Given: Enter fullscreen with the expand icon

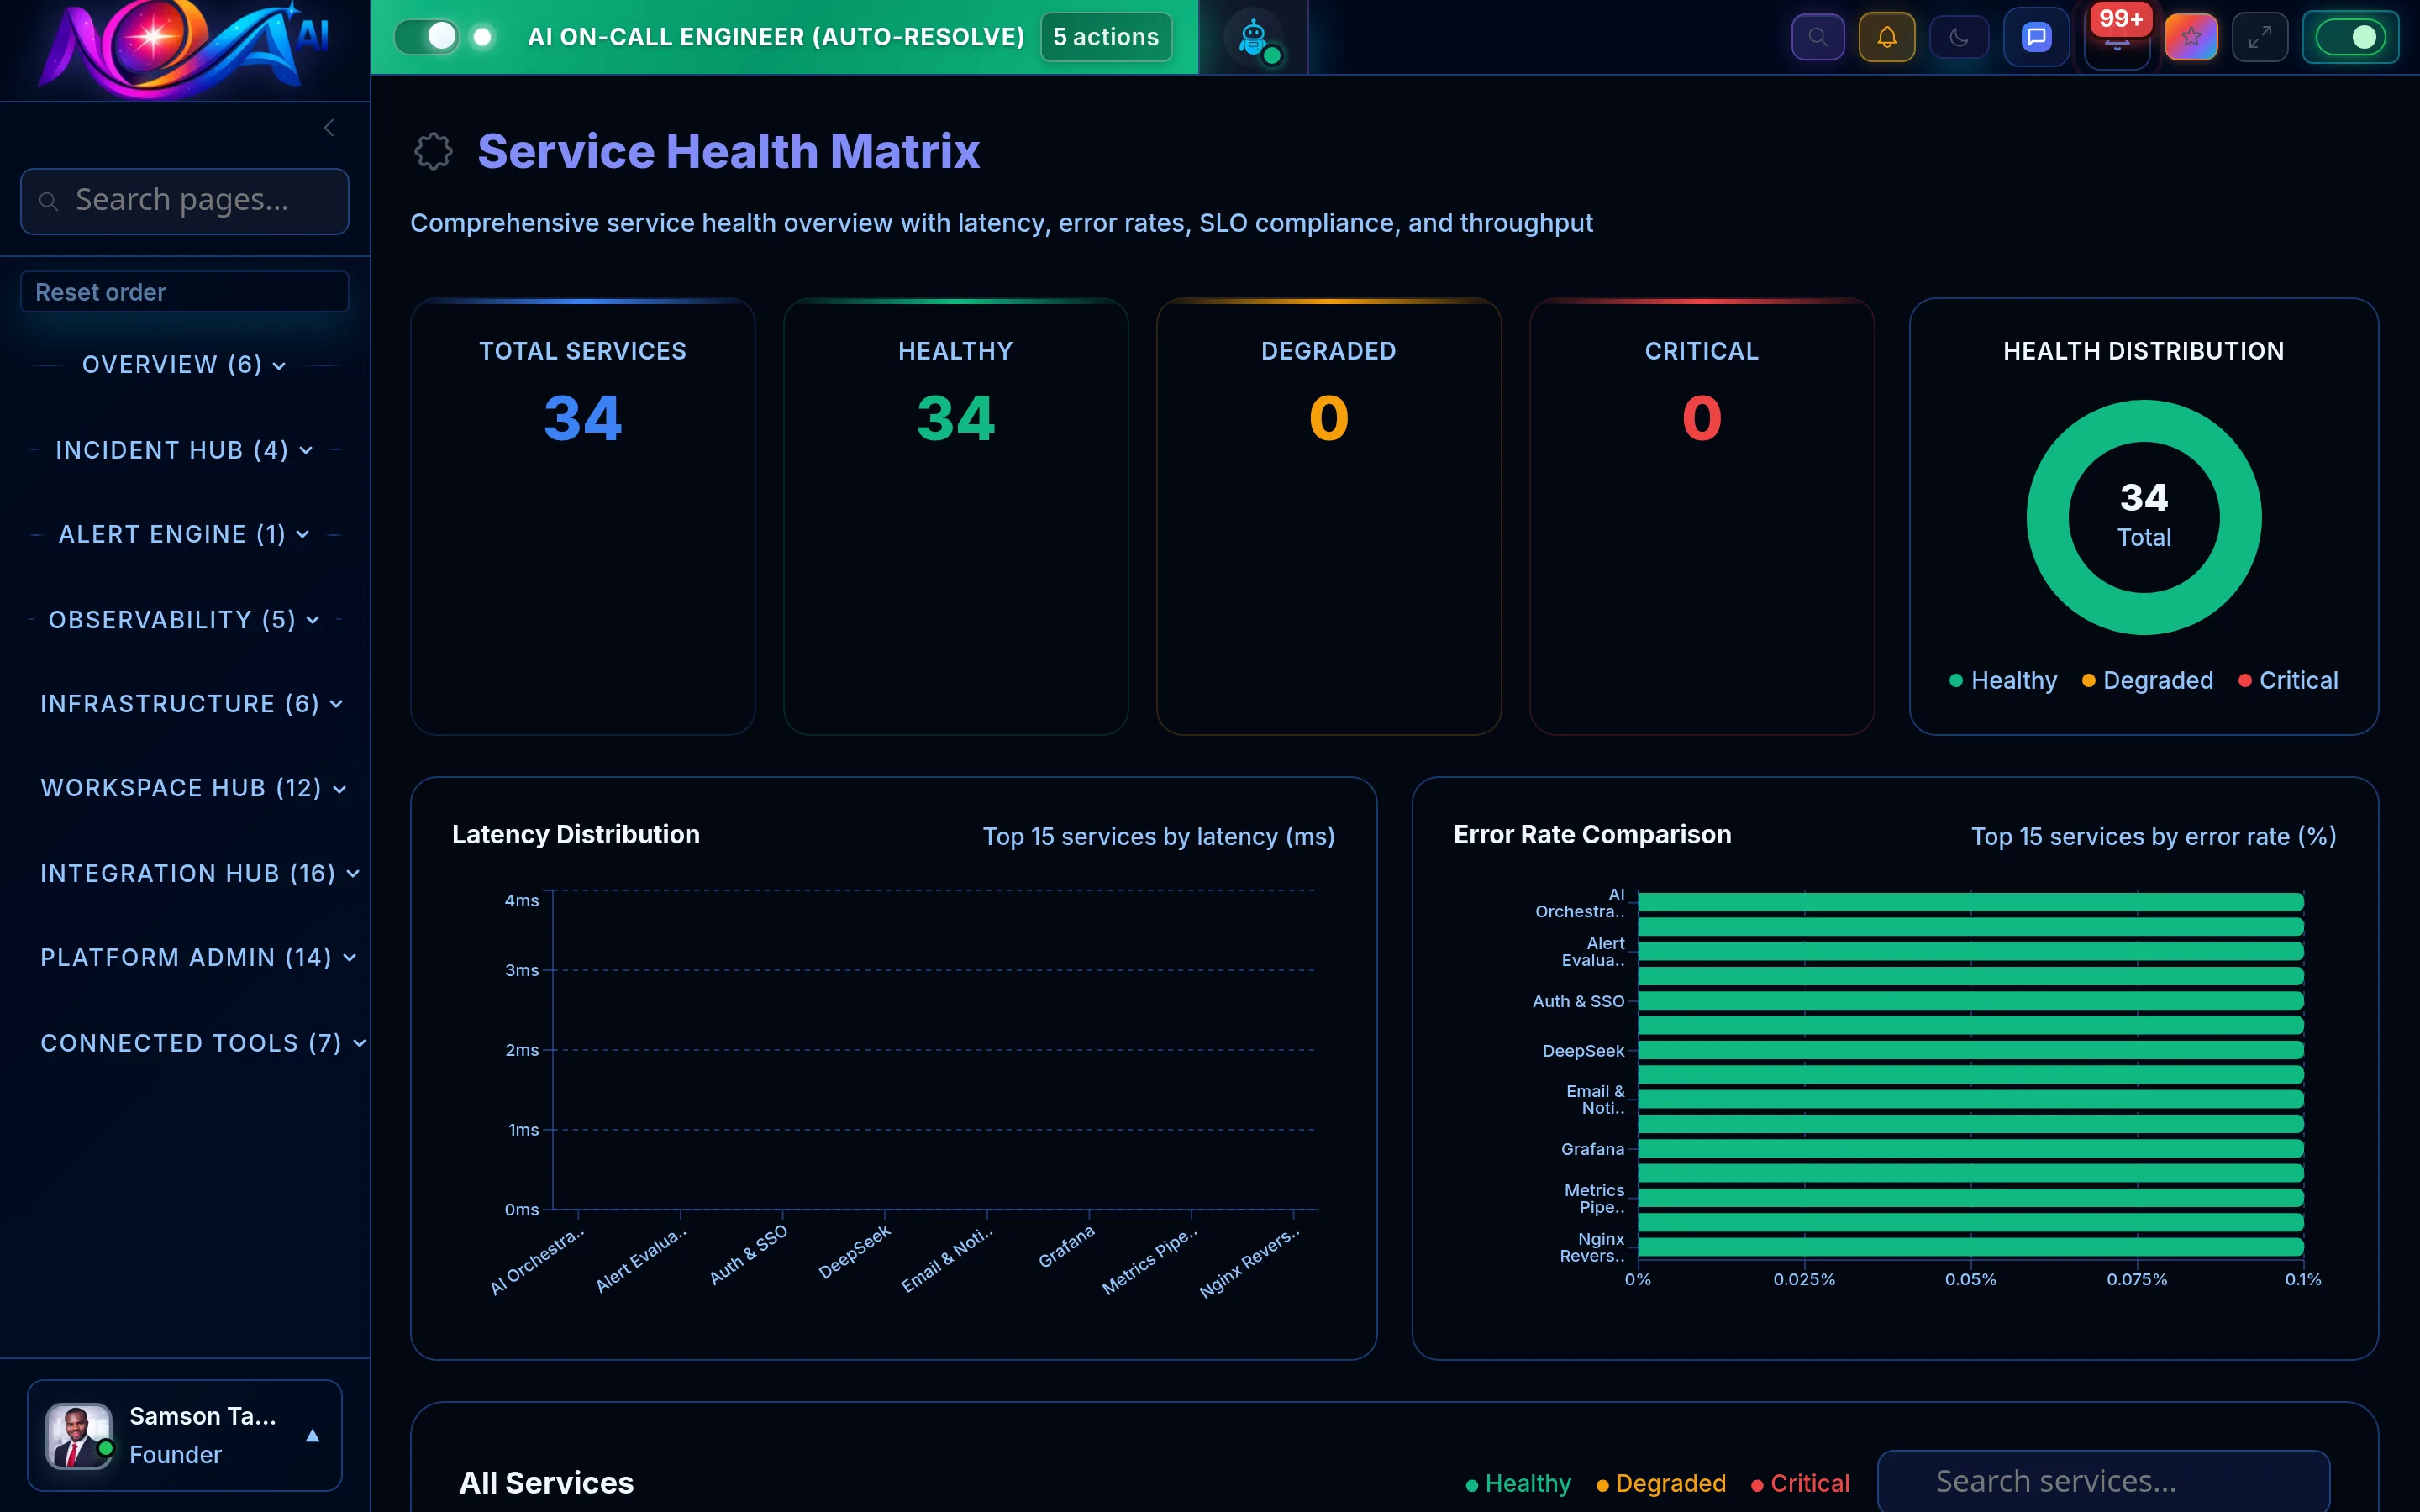Looking at the screenshot, I should point(2260,36).
